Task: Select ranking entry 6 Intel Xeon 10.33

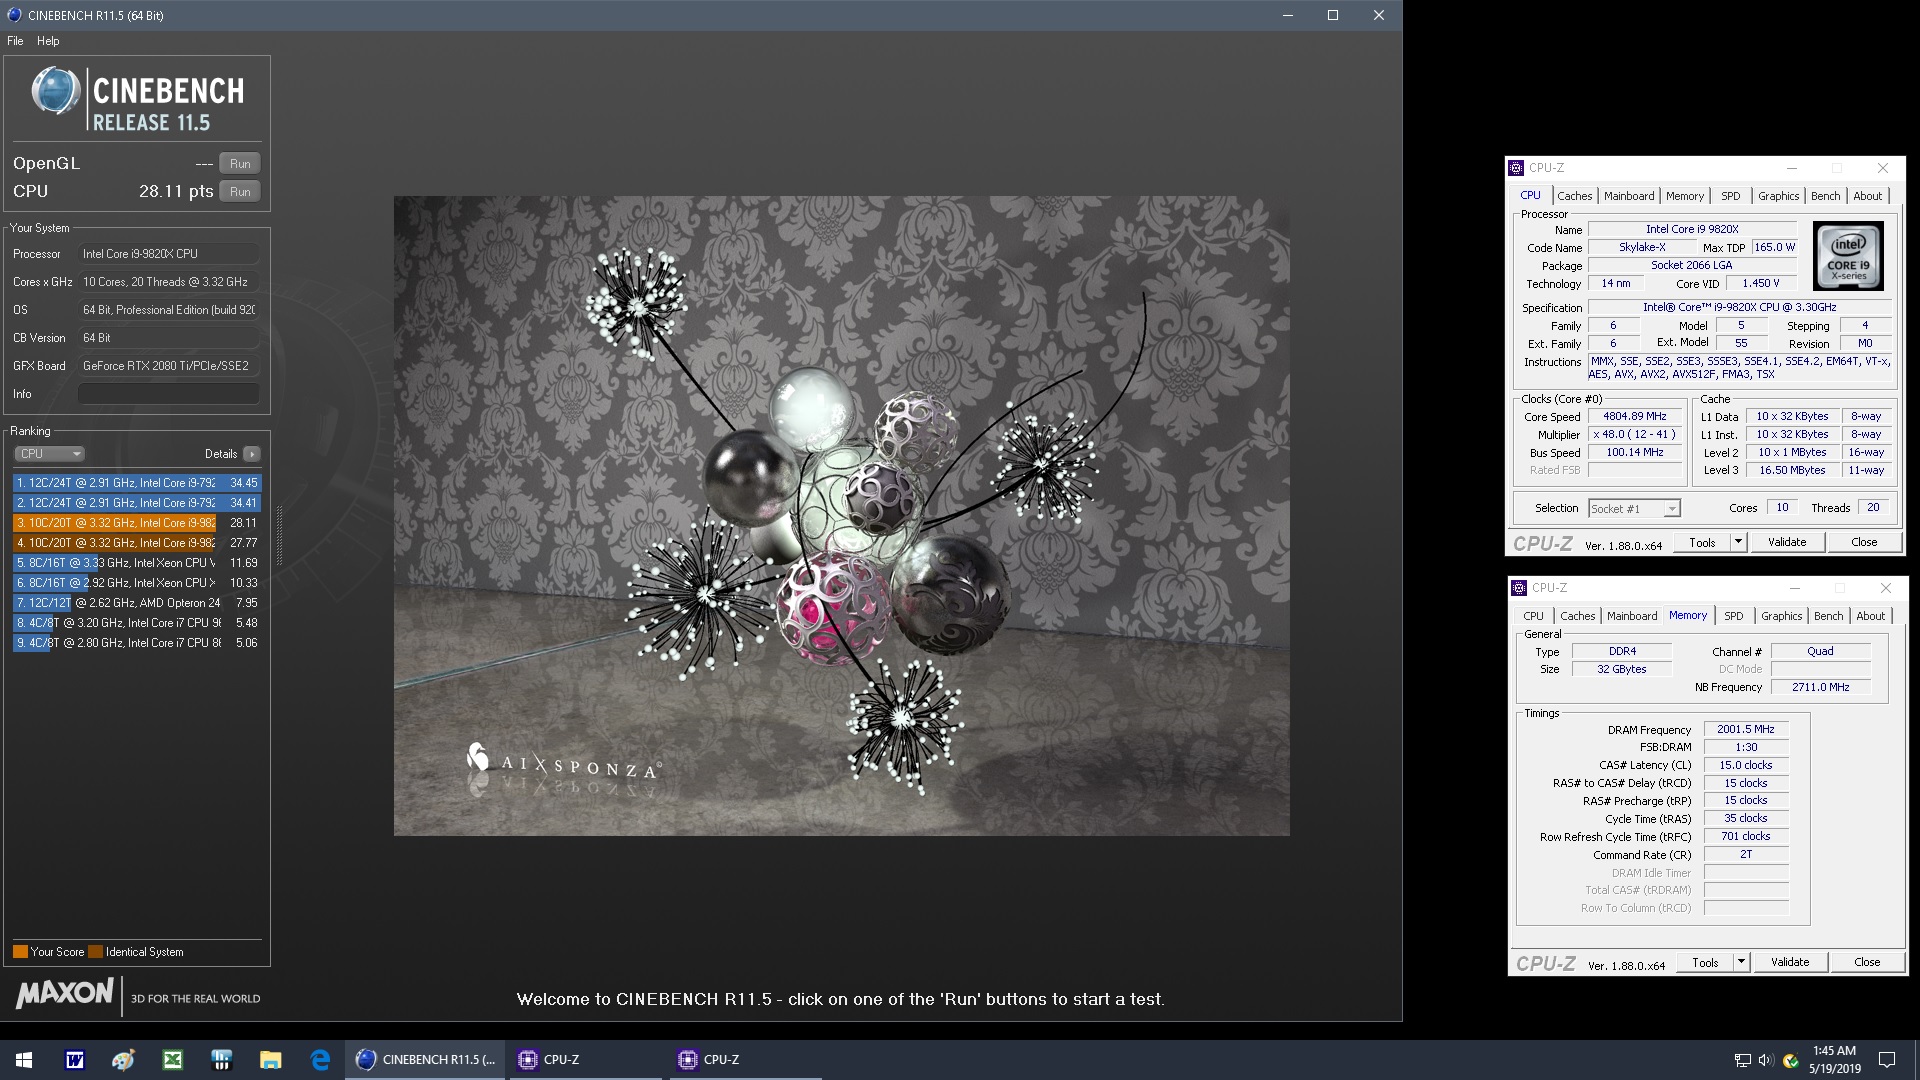Action: (137, 583)
